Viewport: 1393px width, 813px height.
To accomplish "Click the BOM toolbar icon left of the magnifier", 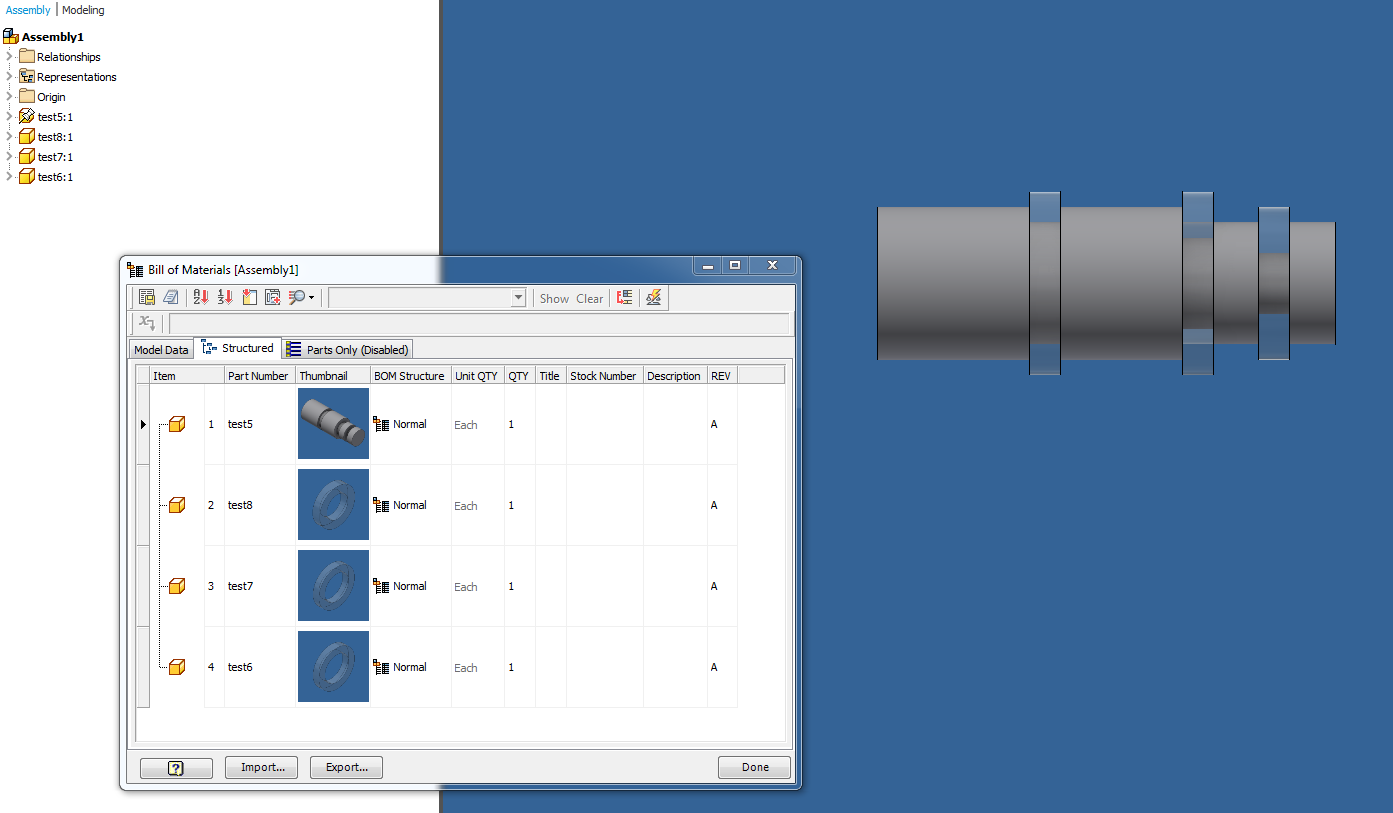I will click(x=272, y=297).
